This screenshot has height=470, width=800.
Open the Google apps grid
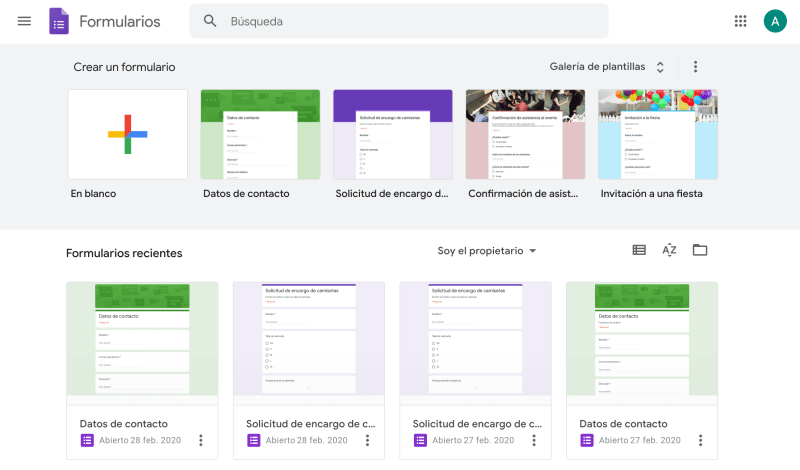click(x=740, y=21)
